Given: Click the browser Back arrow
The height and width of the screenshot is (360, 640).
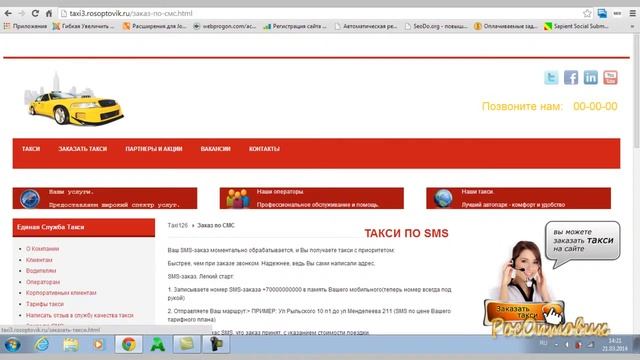Looking at the screenshot, I should pos(8,13).
